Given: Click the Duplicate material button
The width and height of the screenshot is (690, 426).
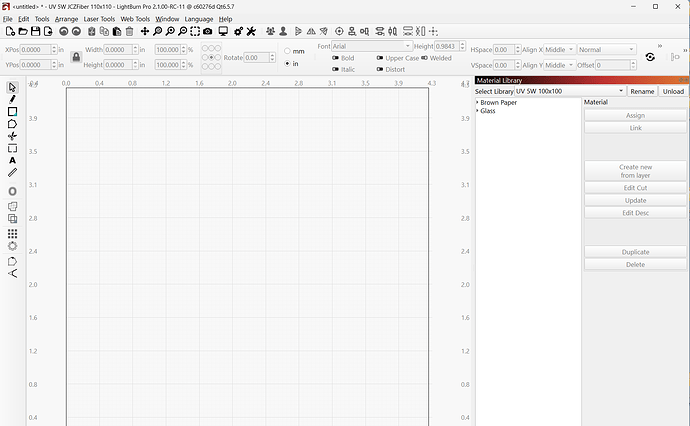Looking at the screenshot, I should click(x=635, y=252).
